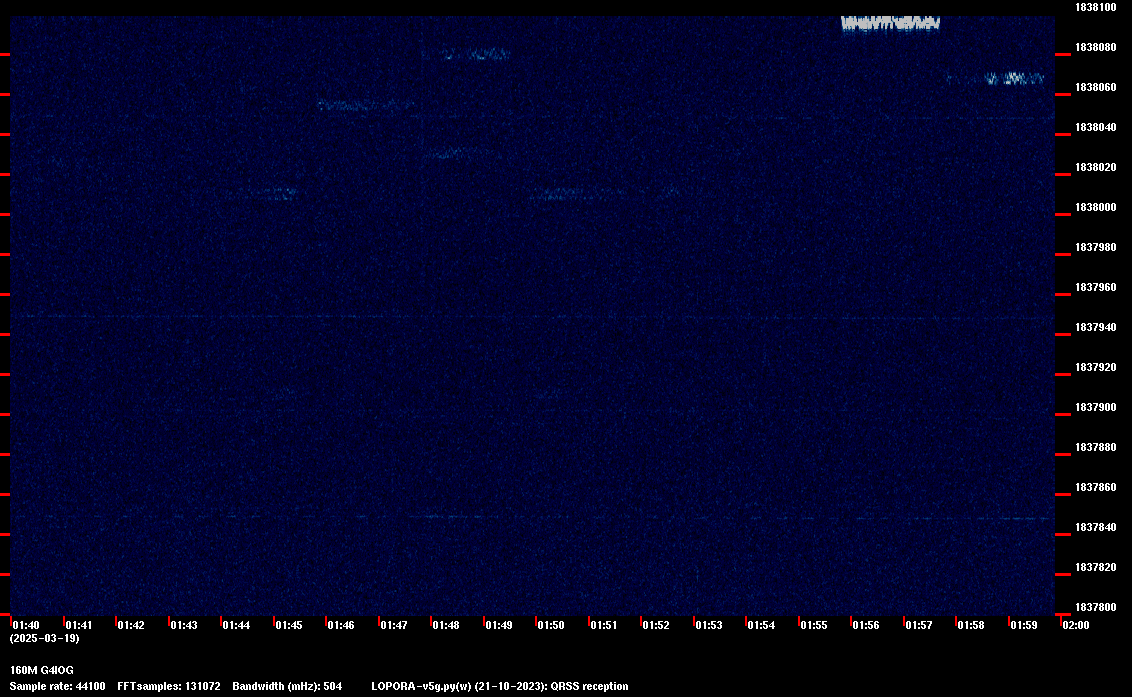Click the 1837840 frequency label

pos(1095,527)
